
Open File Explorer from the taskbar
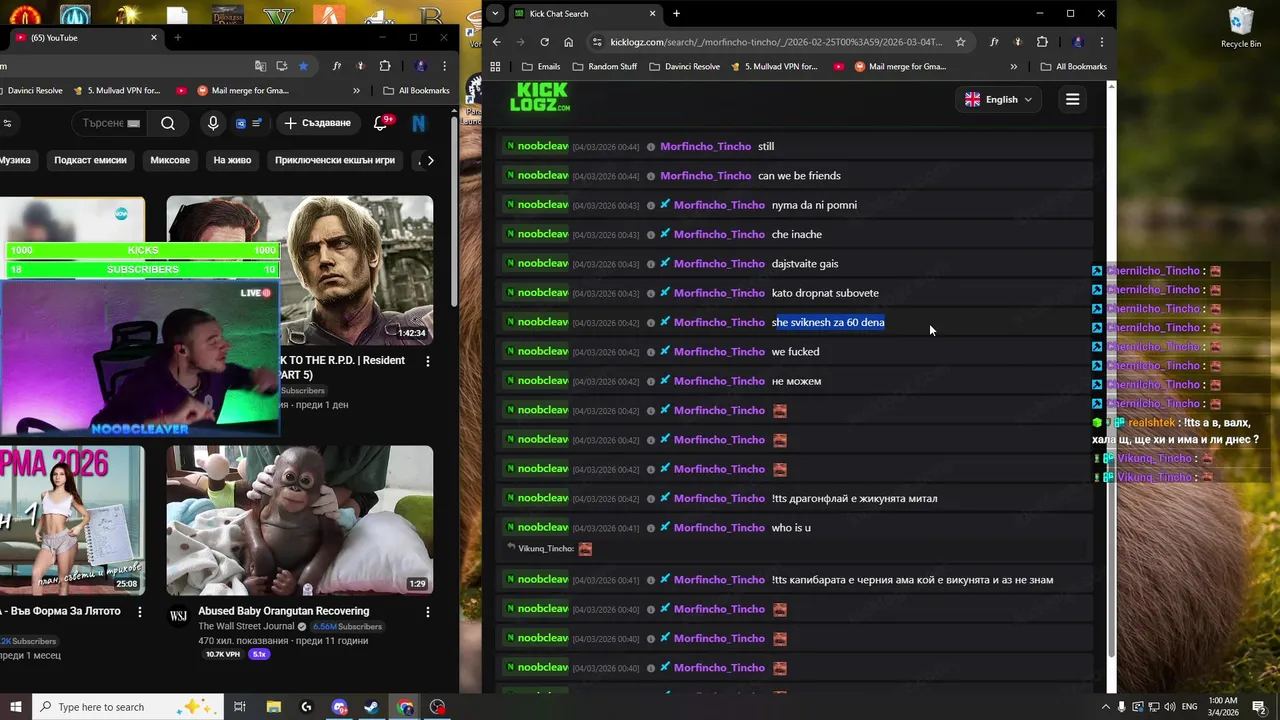coord(274,707)
